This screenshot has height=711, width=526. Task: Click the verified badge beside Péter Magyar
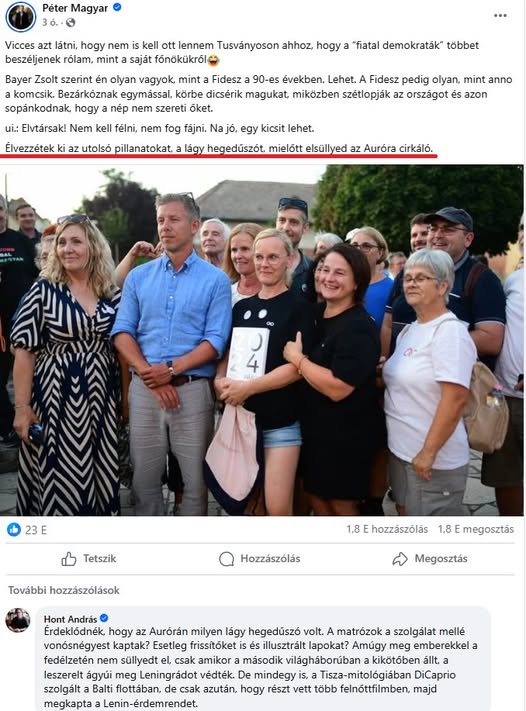117,7
